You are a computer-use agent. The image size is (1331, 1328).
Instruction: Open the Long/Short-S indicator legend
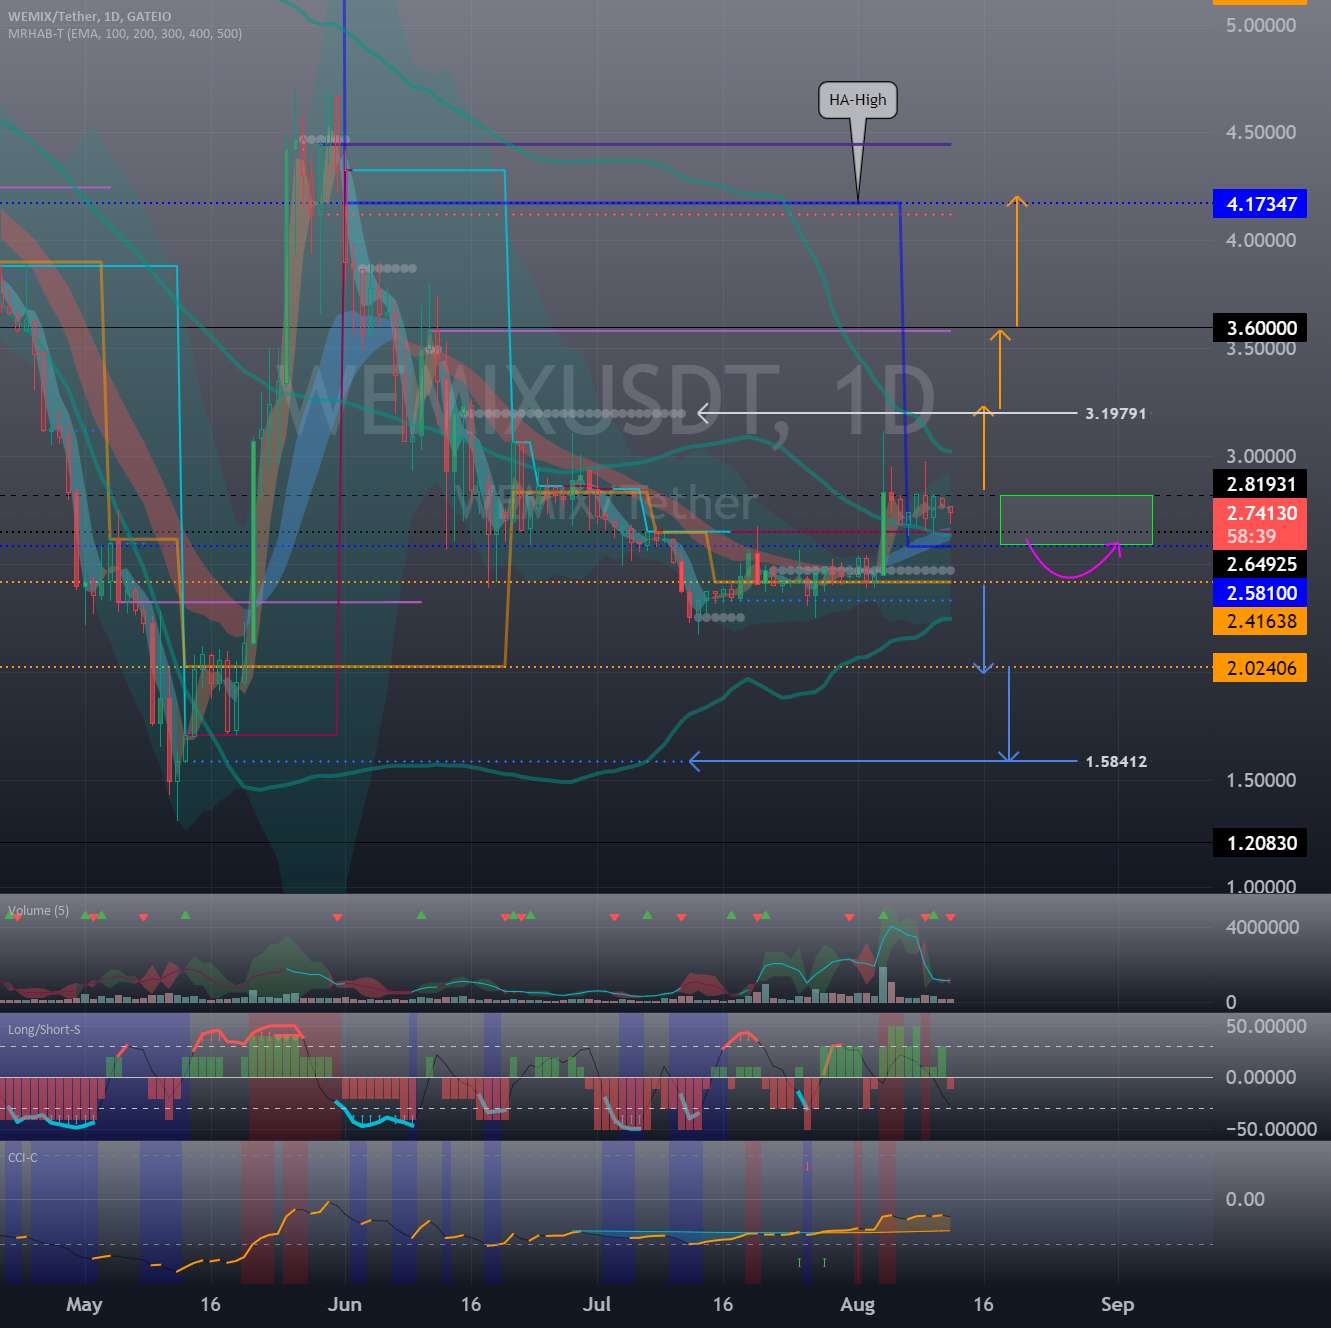pos(44,1029)
